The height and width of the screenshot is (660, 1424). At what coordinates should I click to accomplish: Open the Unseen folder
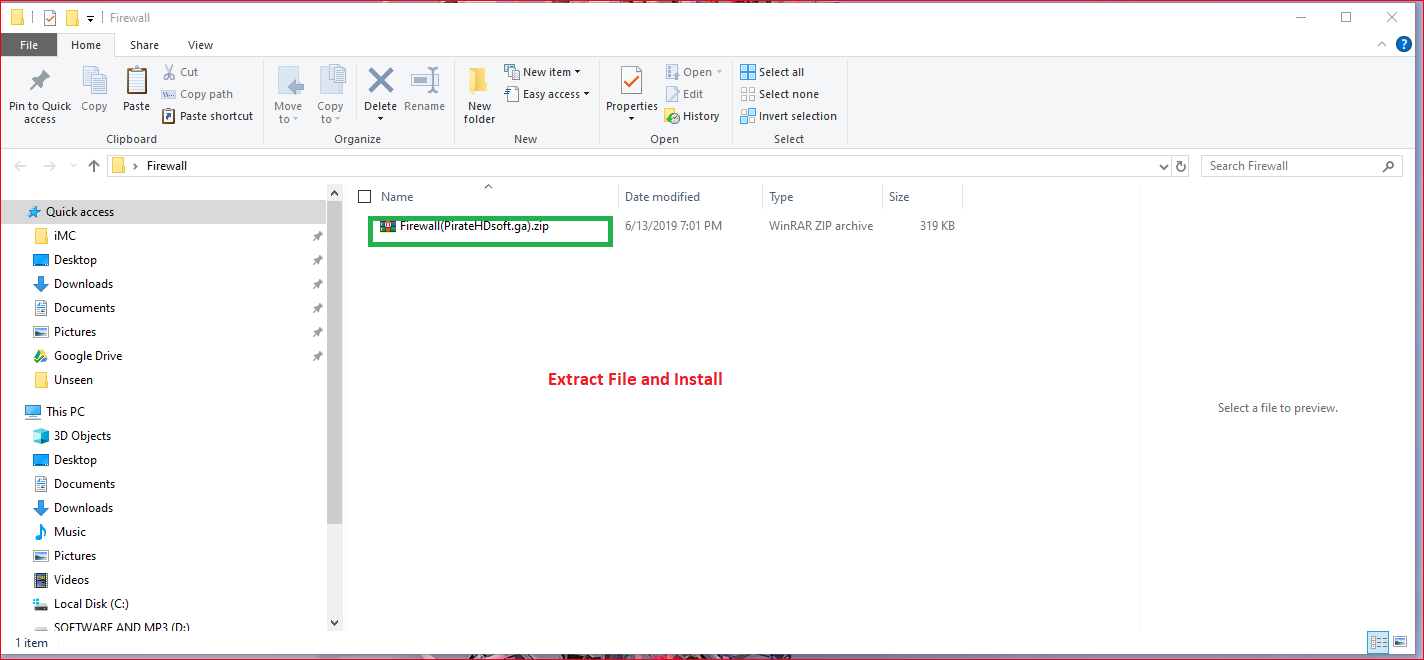tap(73, 380)
